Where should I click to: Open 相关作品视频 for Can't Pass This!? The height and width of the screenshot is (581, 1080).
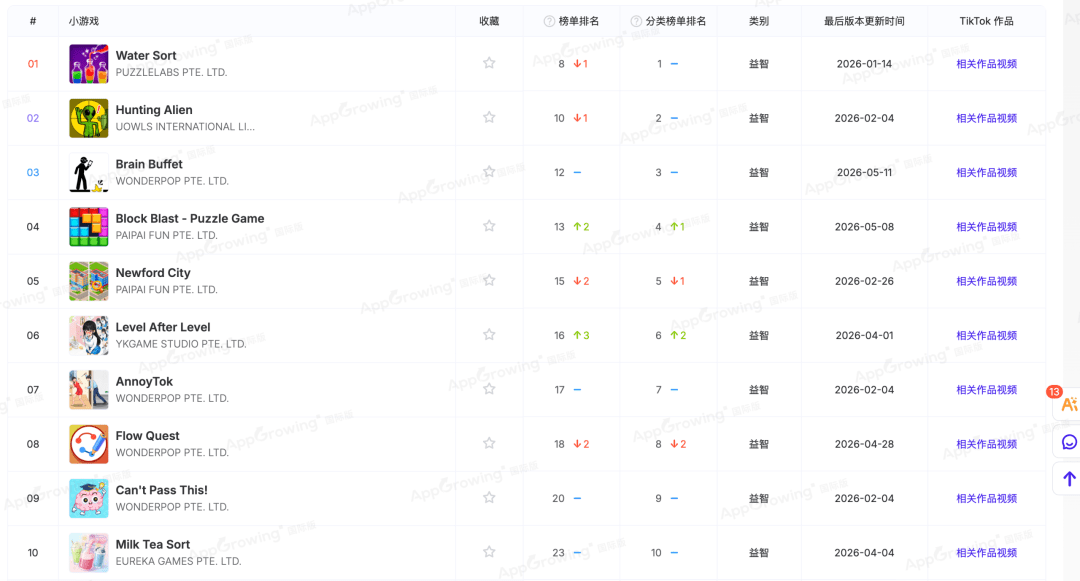click(x=986, y=498)
